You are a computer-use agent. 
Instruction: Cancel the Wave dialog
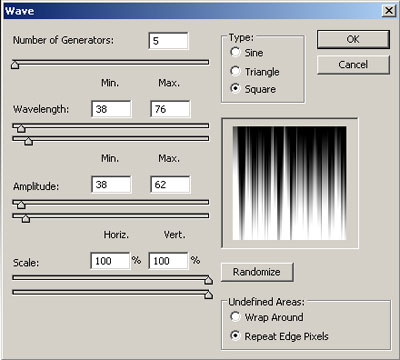coord(353,64)
